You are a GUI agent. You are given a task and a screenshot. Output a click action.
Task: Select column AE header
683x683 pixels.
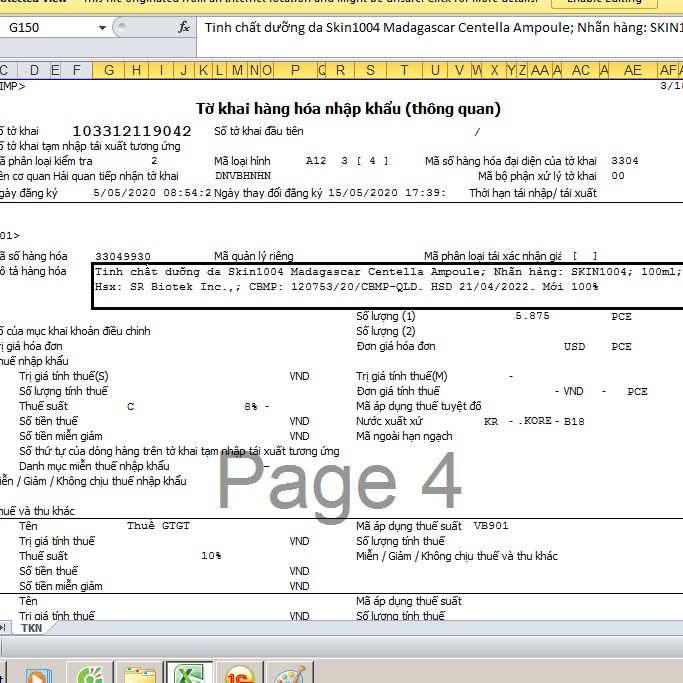(632, 70)
